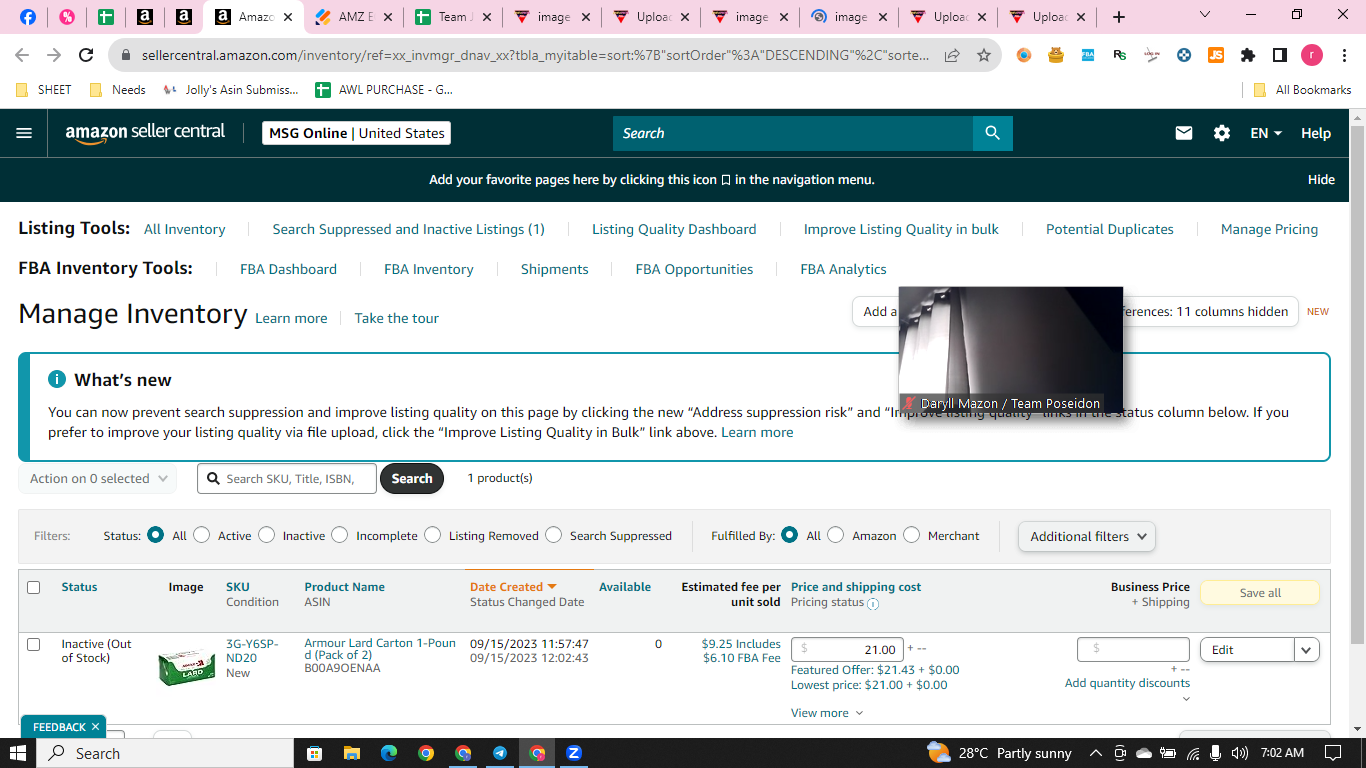Open Listing Quality Dashboard
1366x768 pixels.
click(674, 229)
